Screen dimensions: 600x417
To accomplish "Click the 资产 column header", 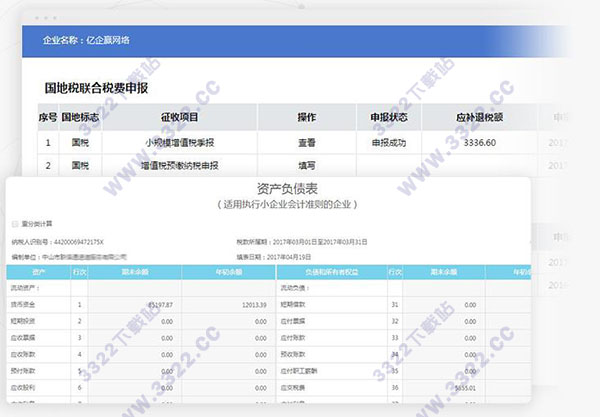I will click(39, 272).
